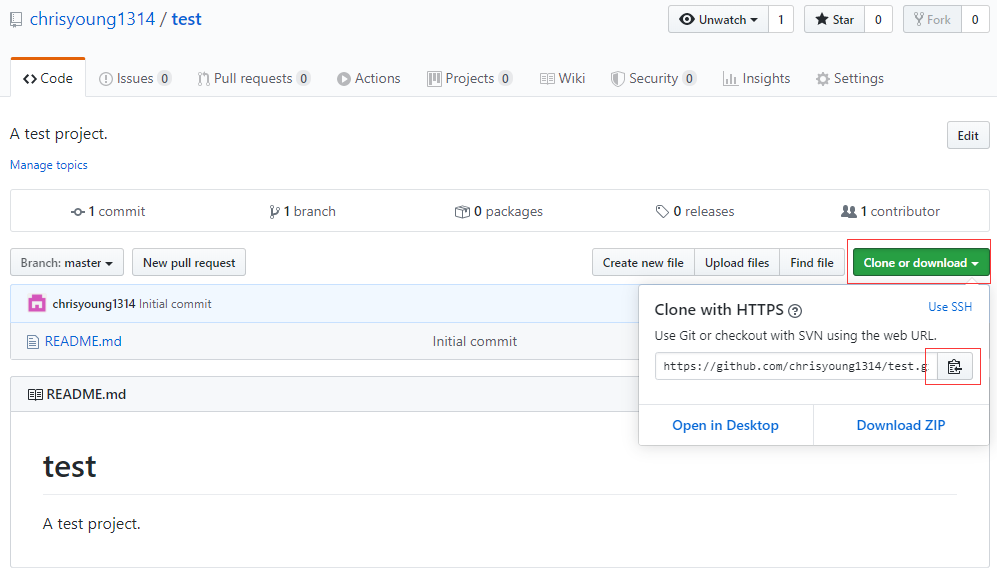The height and width of the screenshot is (576, 997).
Task: Copy the clone URL to clipboard
Action: tap(954, 367)
